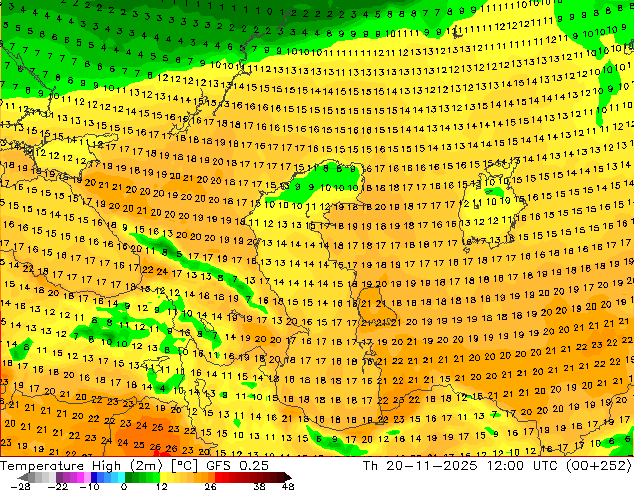
Task: Click the '0' legend label under the color bar
Action: coord(124,486)
